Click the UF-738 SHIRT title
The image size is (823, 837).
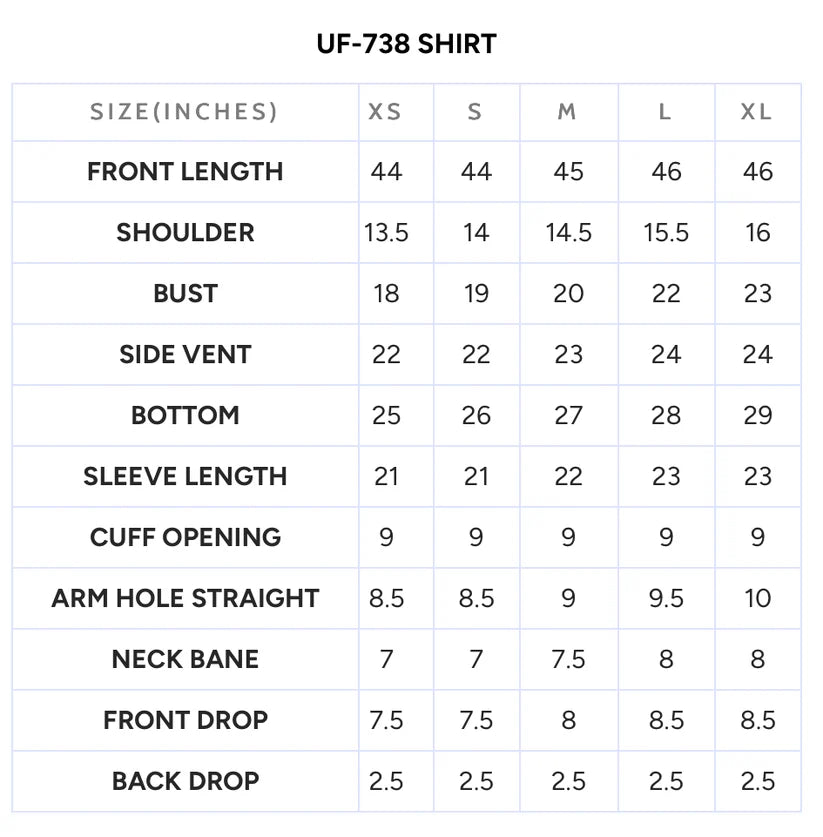[x=406, y=44]
